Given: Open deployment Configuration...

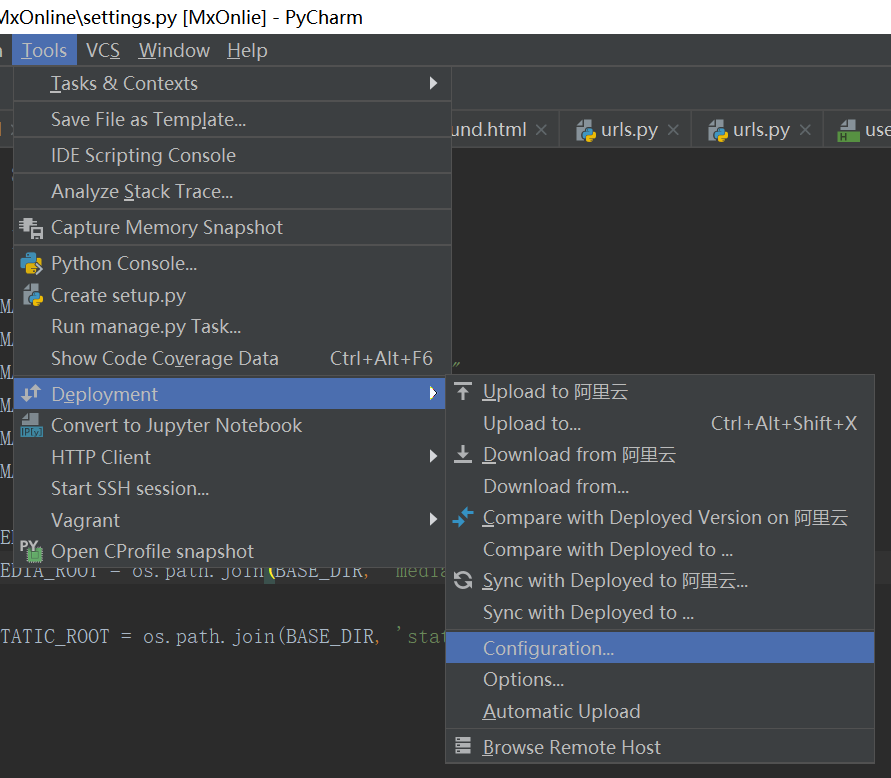Looking at the screenshot, I should pyautogui.click(x=660, y=648).
